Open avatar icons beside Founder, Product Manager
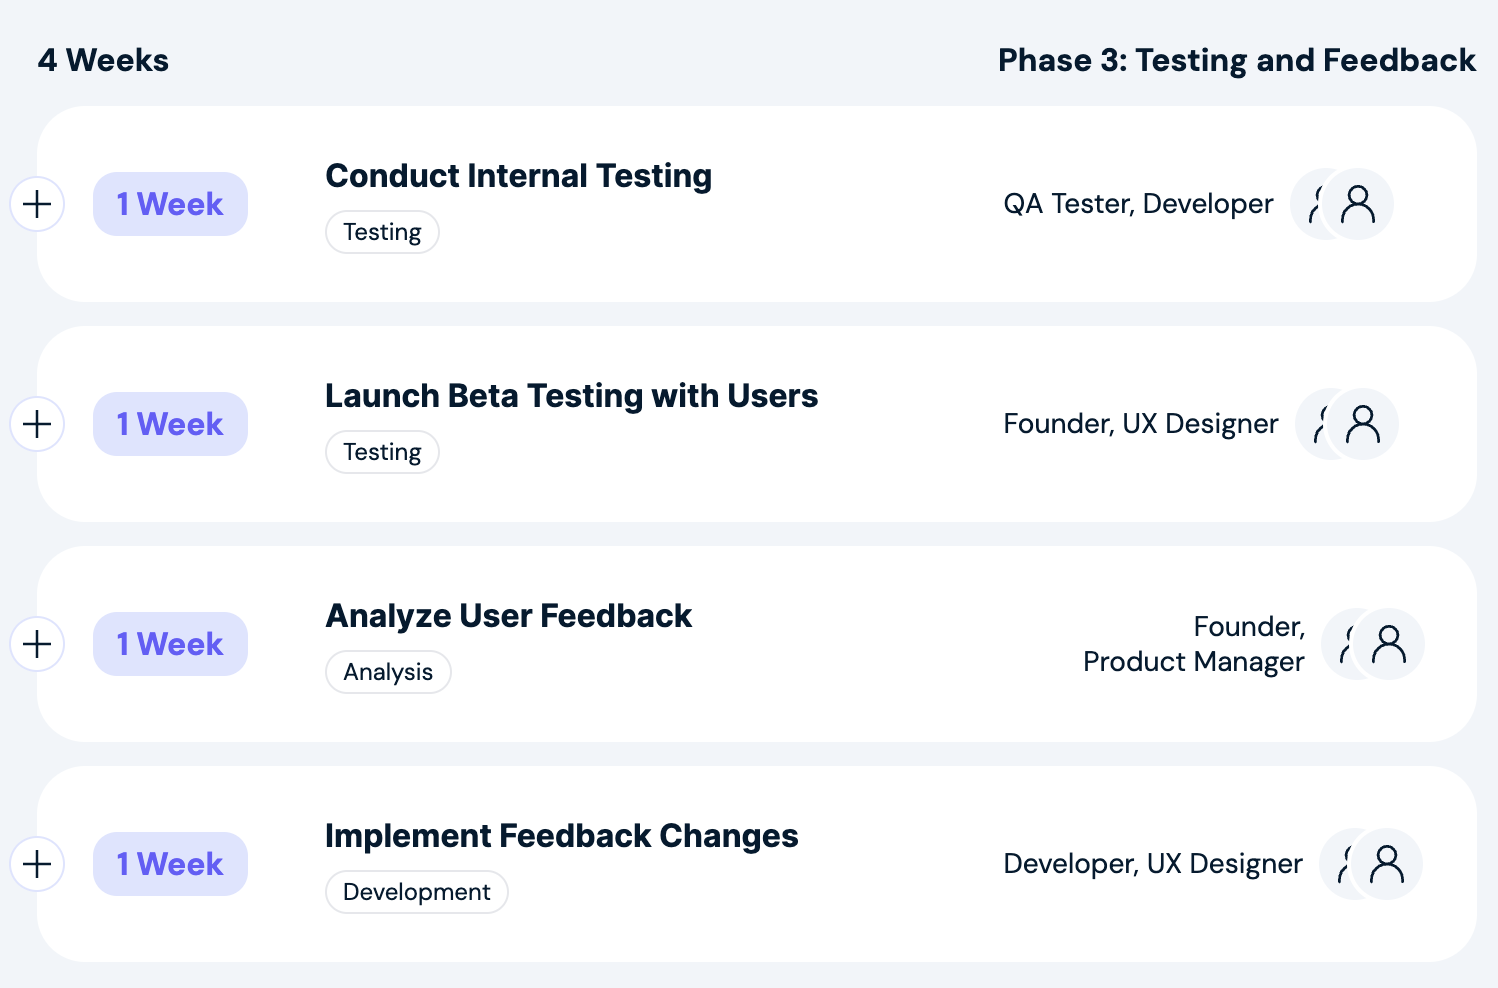Viewport: 1498px width, 988px height. pyautogui.click(x=1373, y=644)
